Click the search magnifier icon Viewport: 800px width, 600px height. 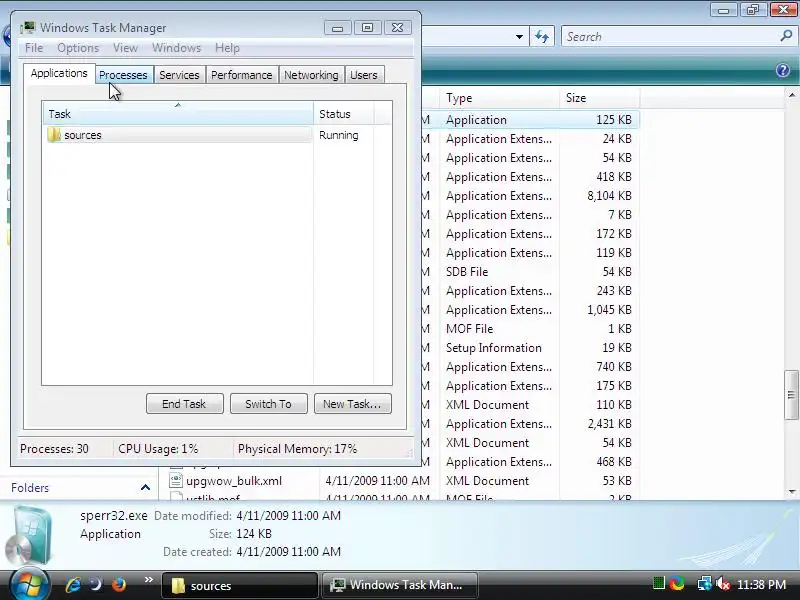click(786, 36)
